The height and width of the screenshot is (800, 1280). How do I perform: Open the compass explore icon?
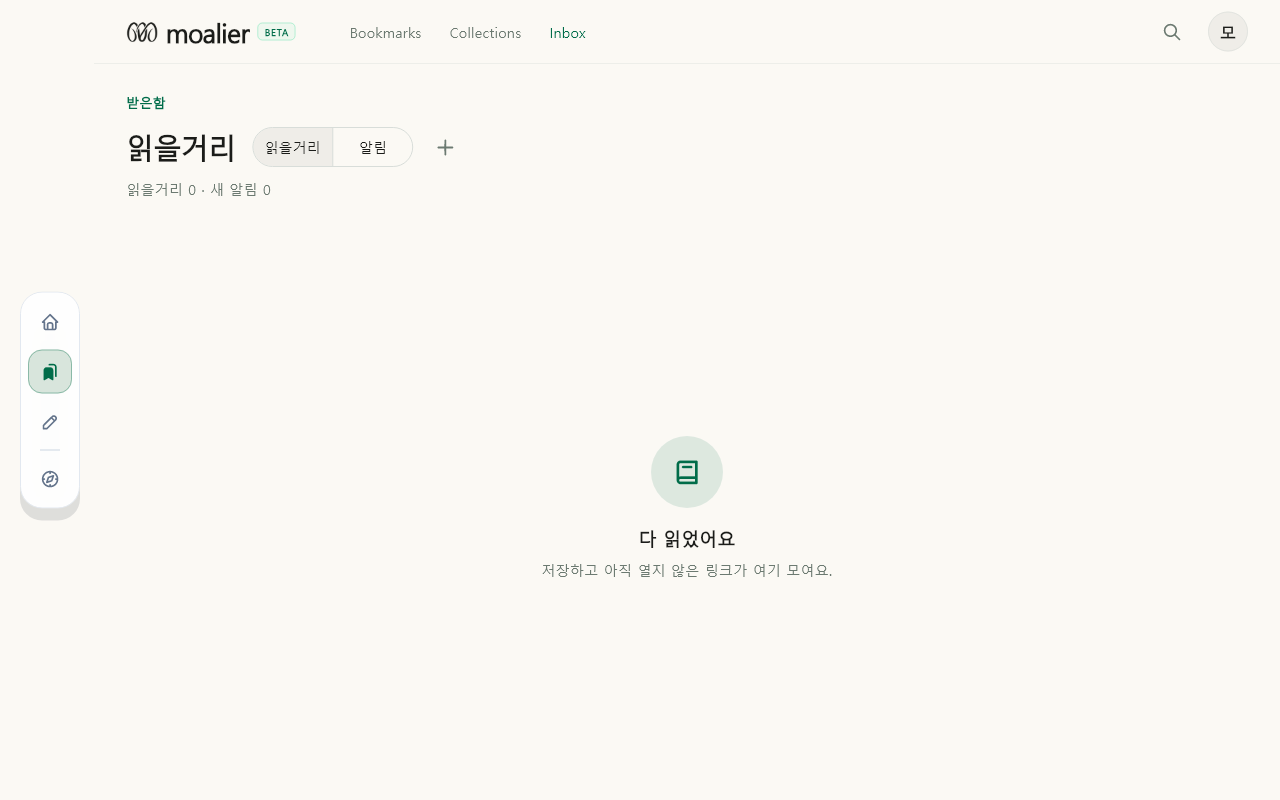click(50, 479)
